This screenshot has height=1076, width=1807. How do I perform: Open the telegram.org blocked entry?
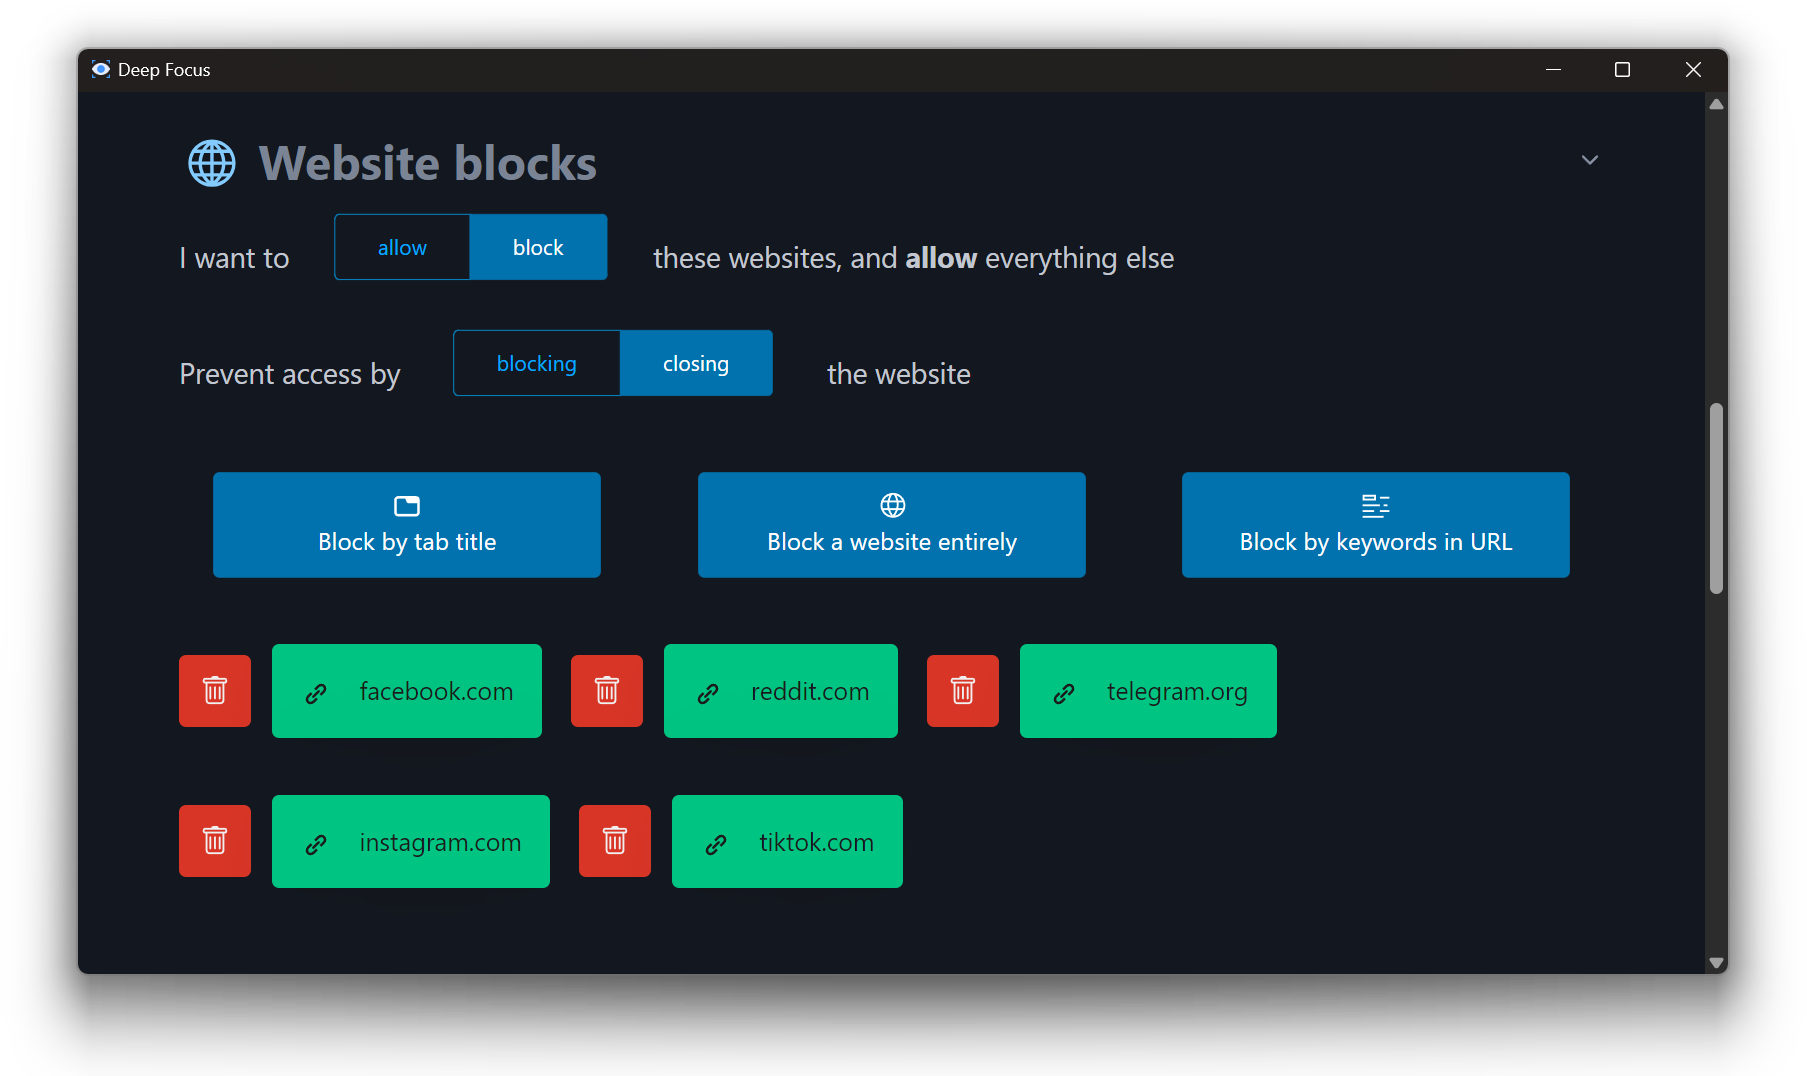point(1148,691)
